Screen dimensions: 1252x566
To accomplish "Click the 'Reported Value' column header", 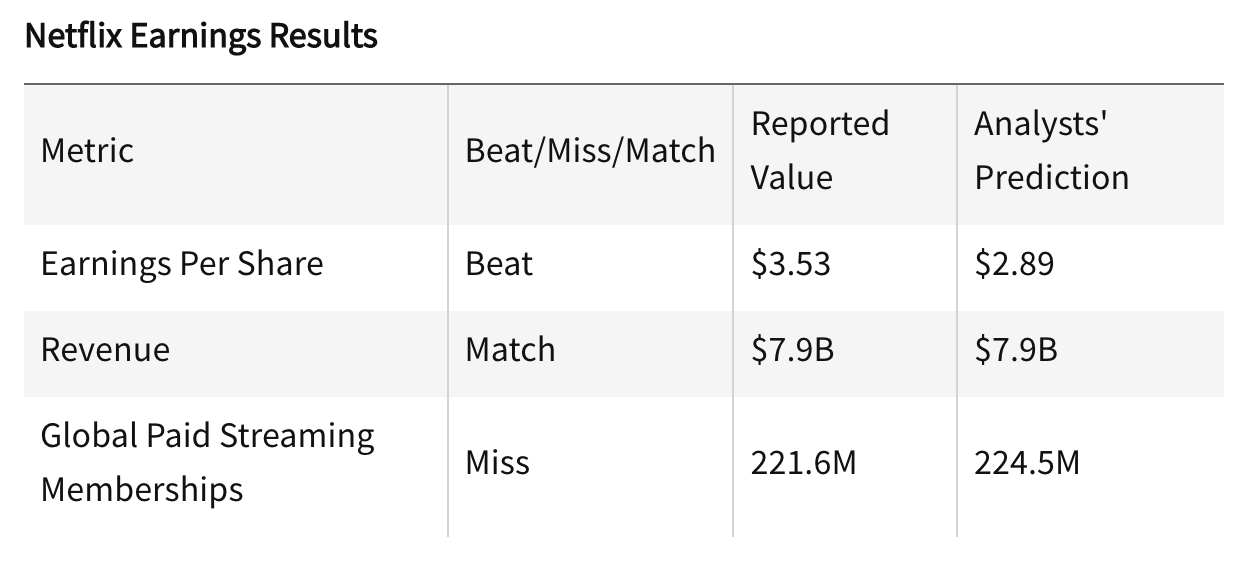I will click(x=820, y=150).
